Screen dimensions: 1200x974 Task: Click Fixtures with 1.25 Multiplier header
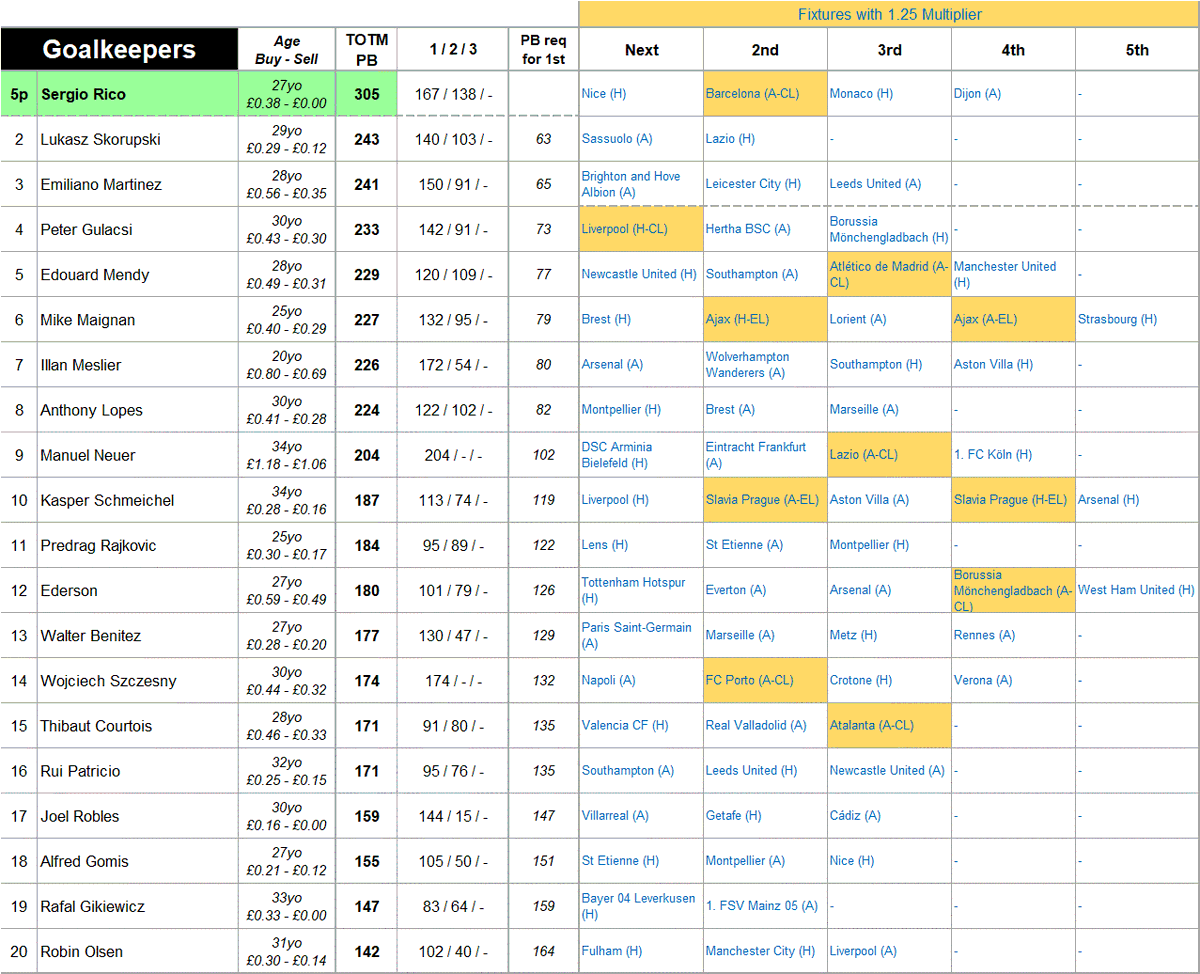(889, 14)
